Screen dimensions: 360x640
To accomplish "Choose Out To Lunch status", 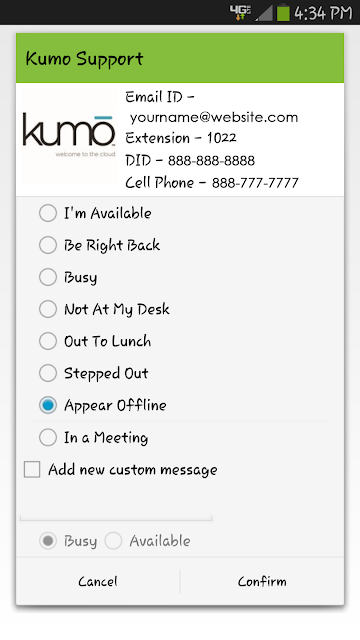I will 180,341.
